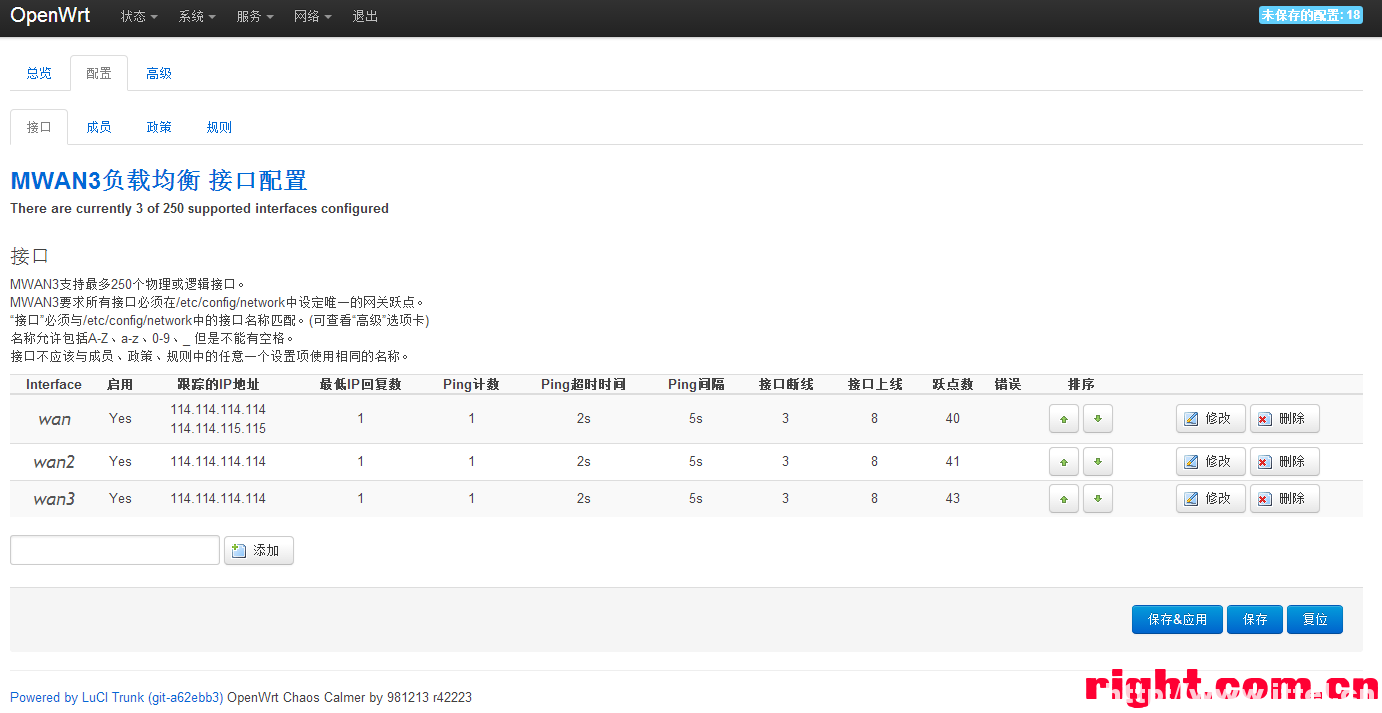Click the hop count value 41

952,462
